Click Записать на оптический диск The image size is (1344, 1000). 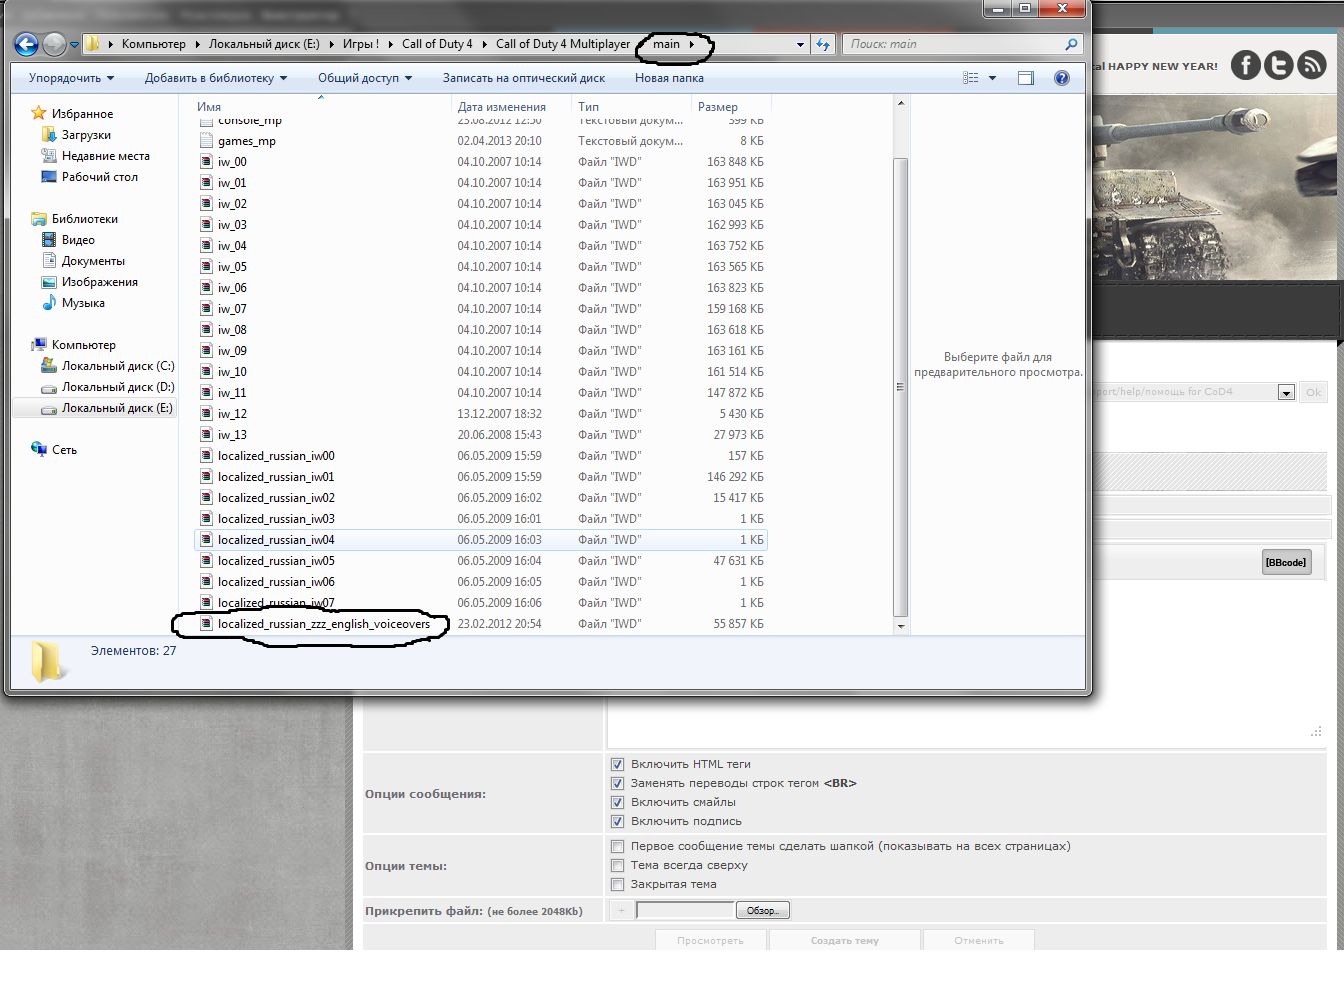[x=524, y=78]
